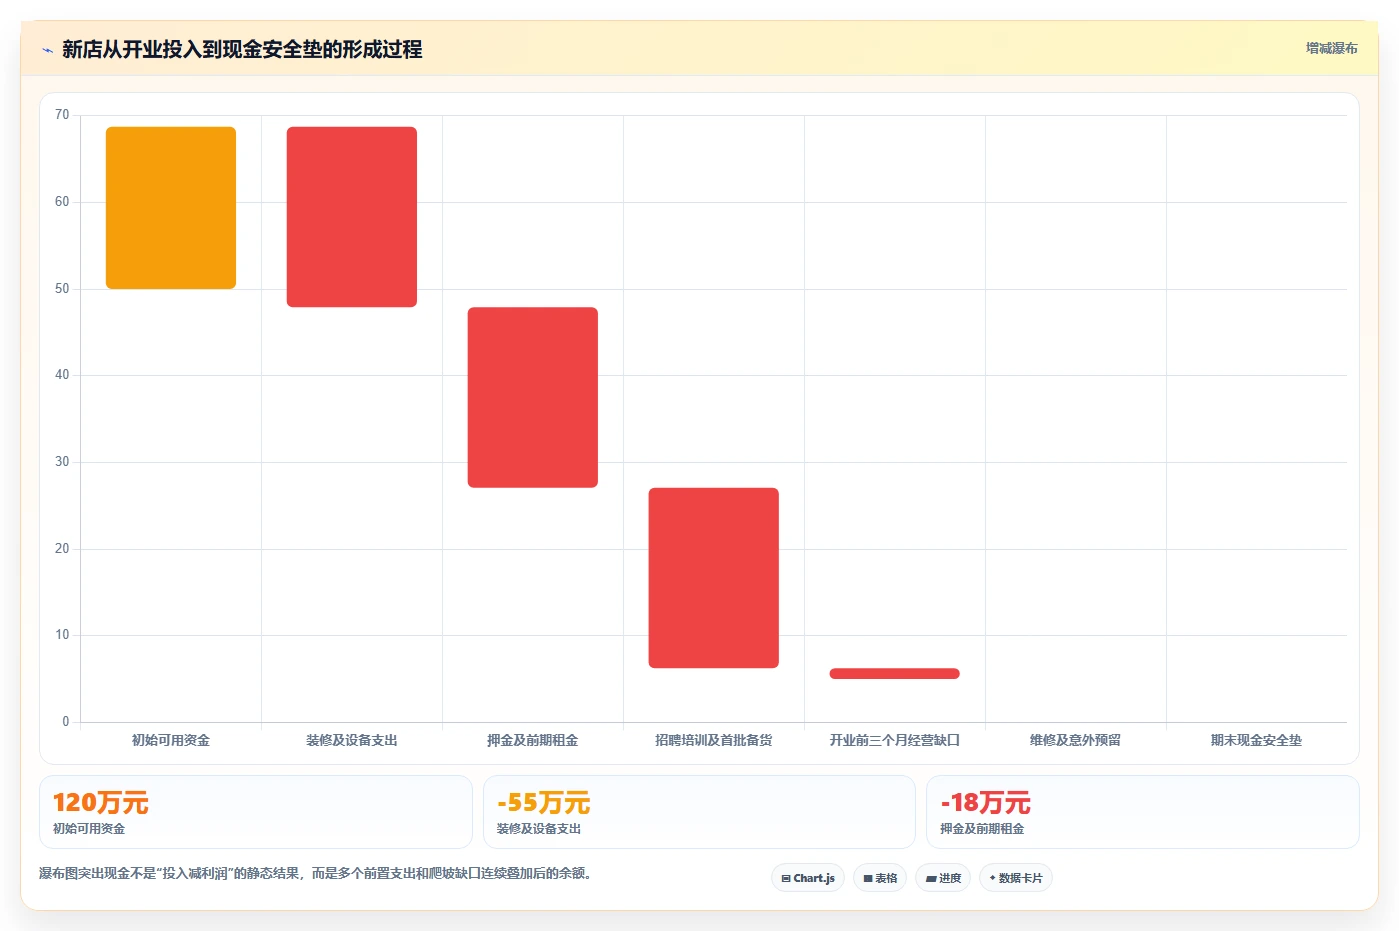This screenshot has height=931, width=1399.
Task: Click the footnote text starting 瀑布图突出现金
Action: (x=317, y=874)
